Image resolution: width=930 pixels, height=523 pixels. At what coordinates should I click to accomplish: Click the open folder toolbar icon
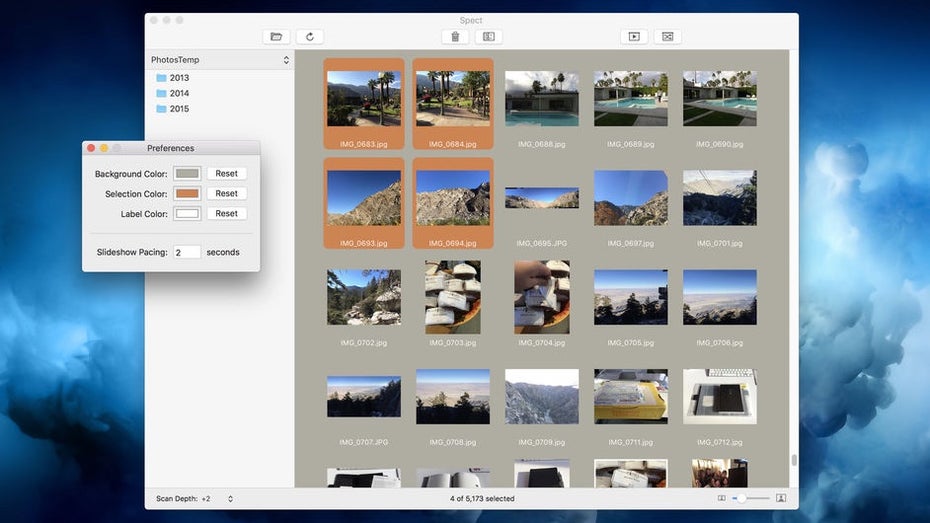coord(276,37)
